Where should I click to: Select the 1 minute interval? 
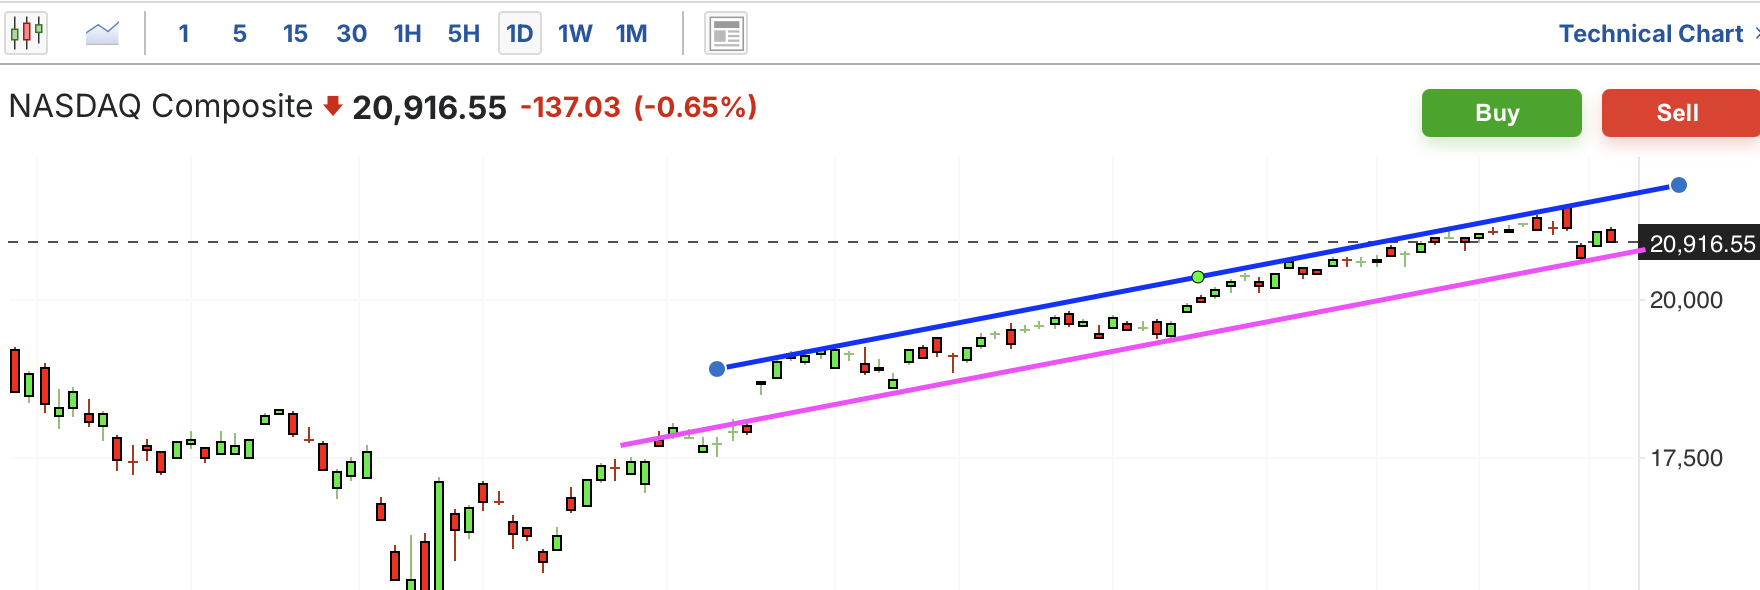[x=184, y=34]
